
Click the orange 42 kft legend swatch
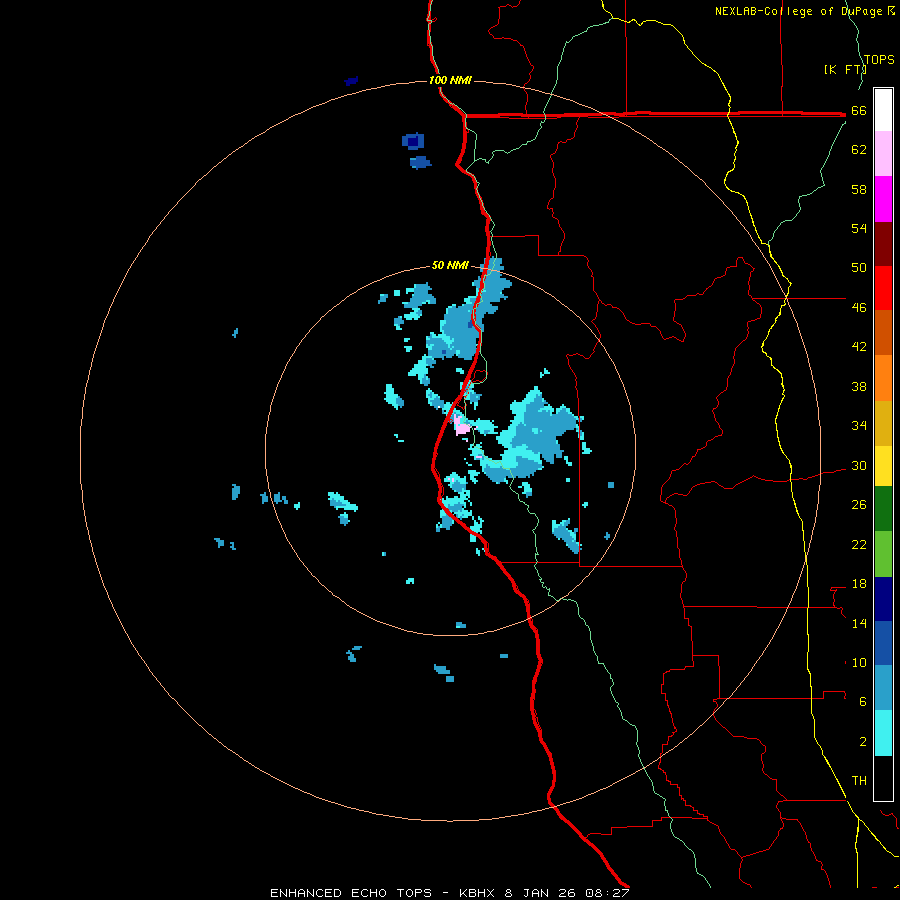pyautogui.click(x=883, y=377)
